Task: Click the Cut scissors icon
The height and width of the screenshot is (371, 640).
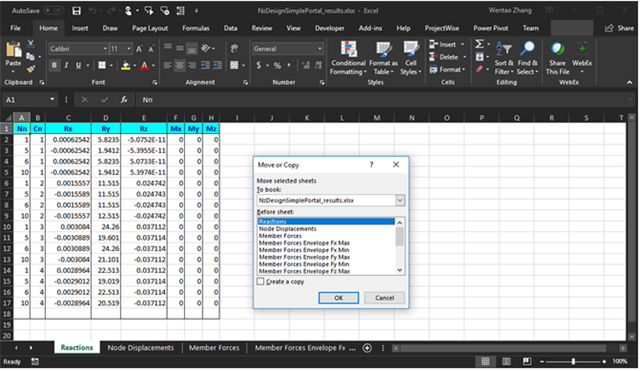Action: pyautogui.click(x=31, y=44)
